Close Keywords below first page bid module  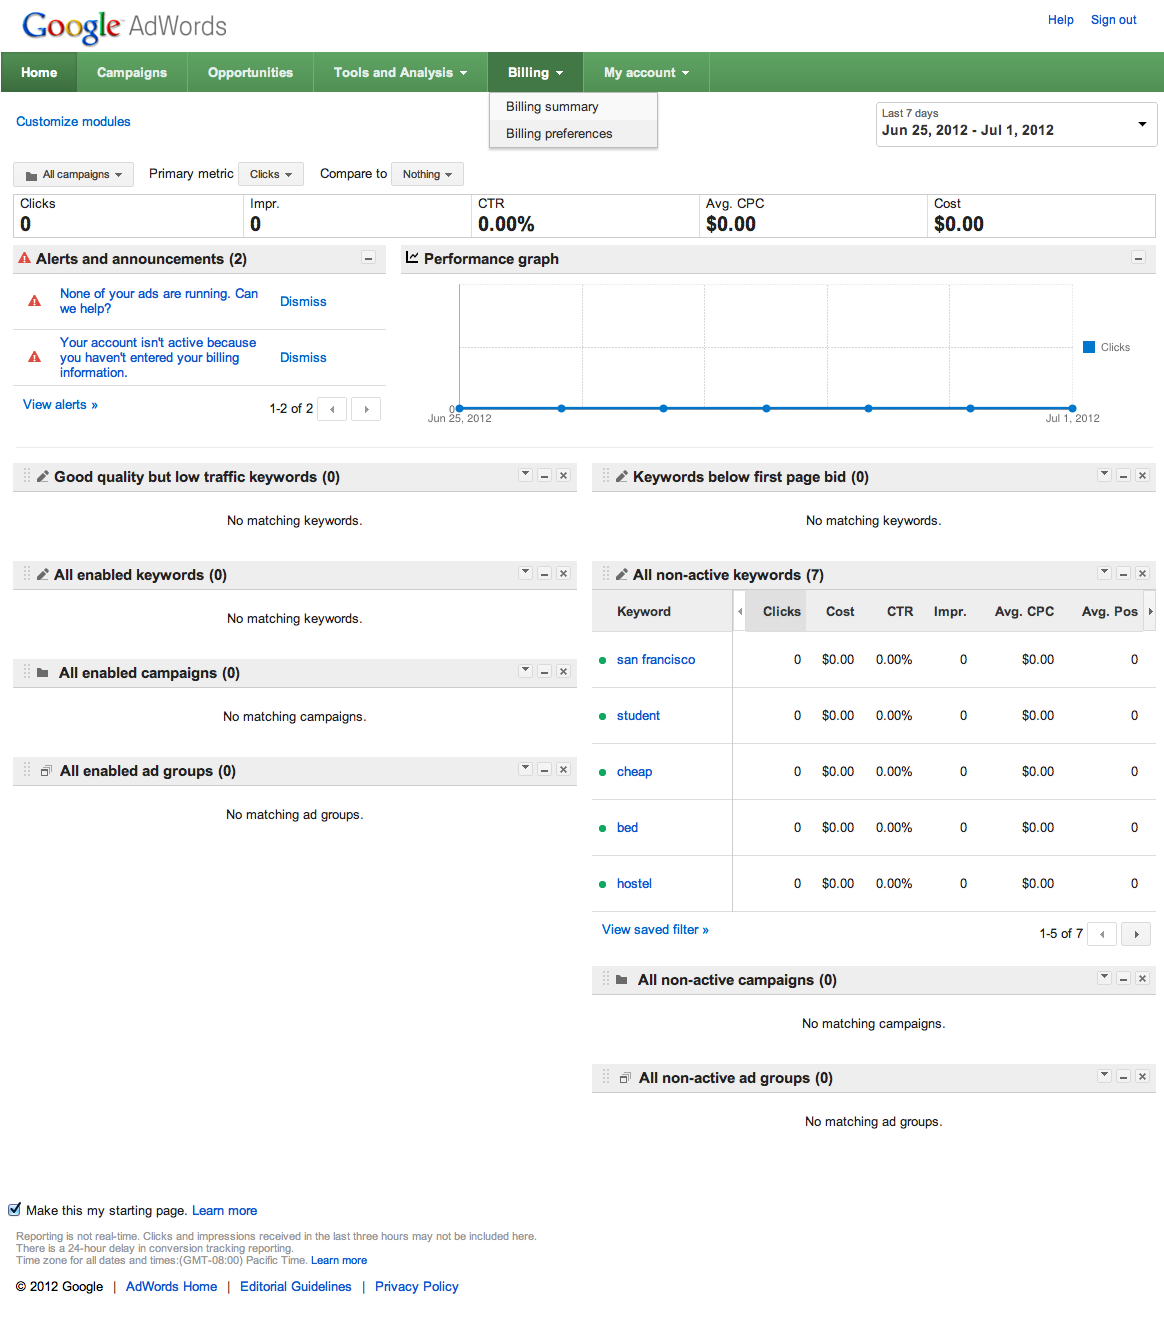pyautogui.click(x=1143, y=476)
